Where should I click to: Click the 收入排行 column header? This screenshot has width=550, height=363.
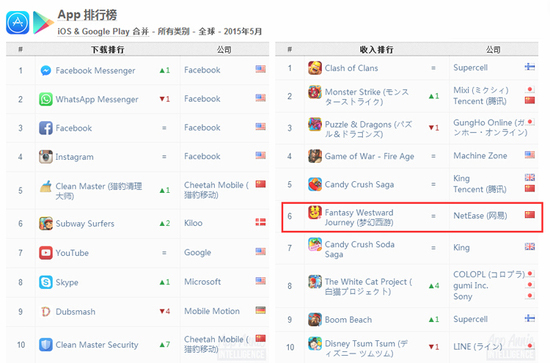pos(376,49)
